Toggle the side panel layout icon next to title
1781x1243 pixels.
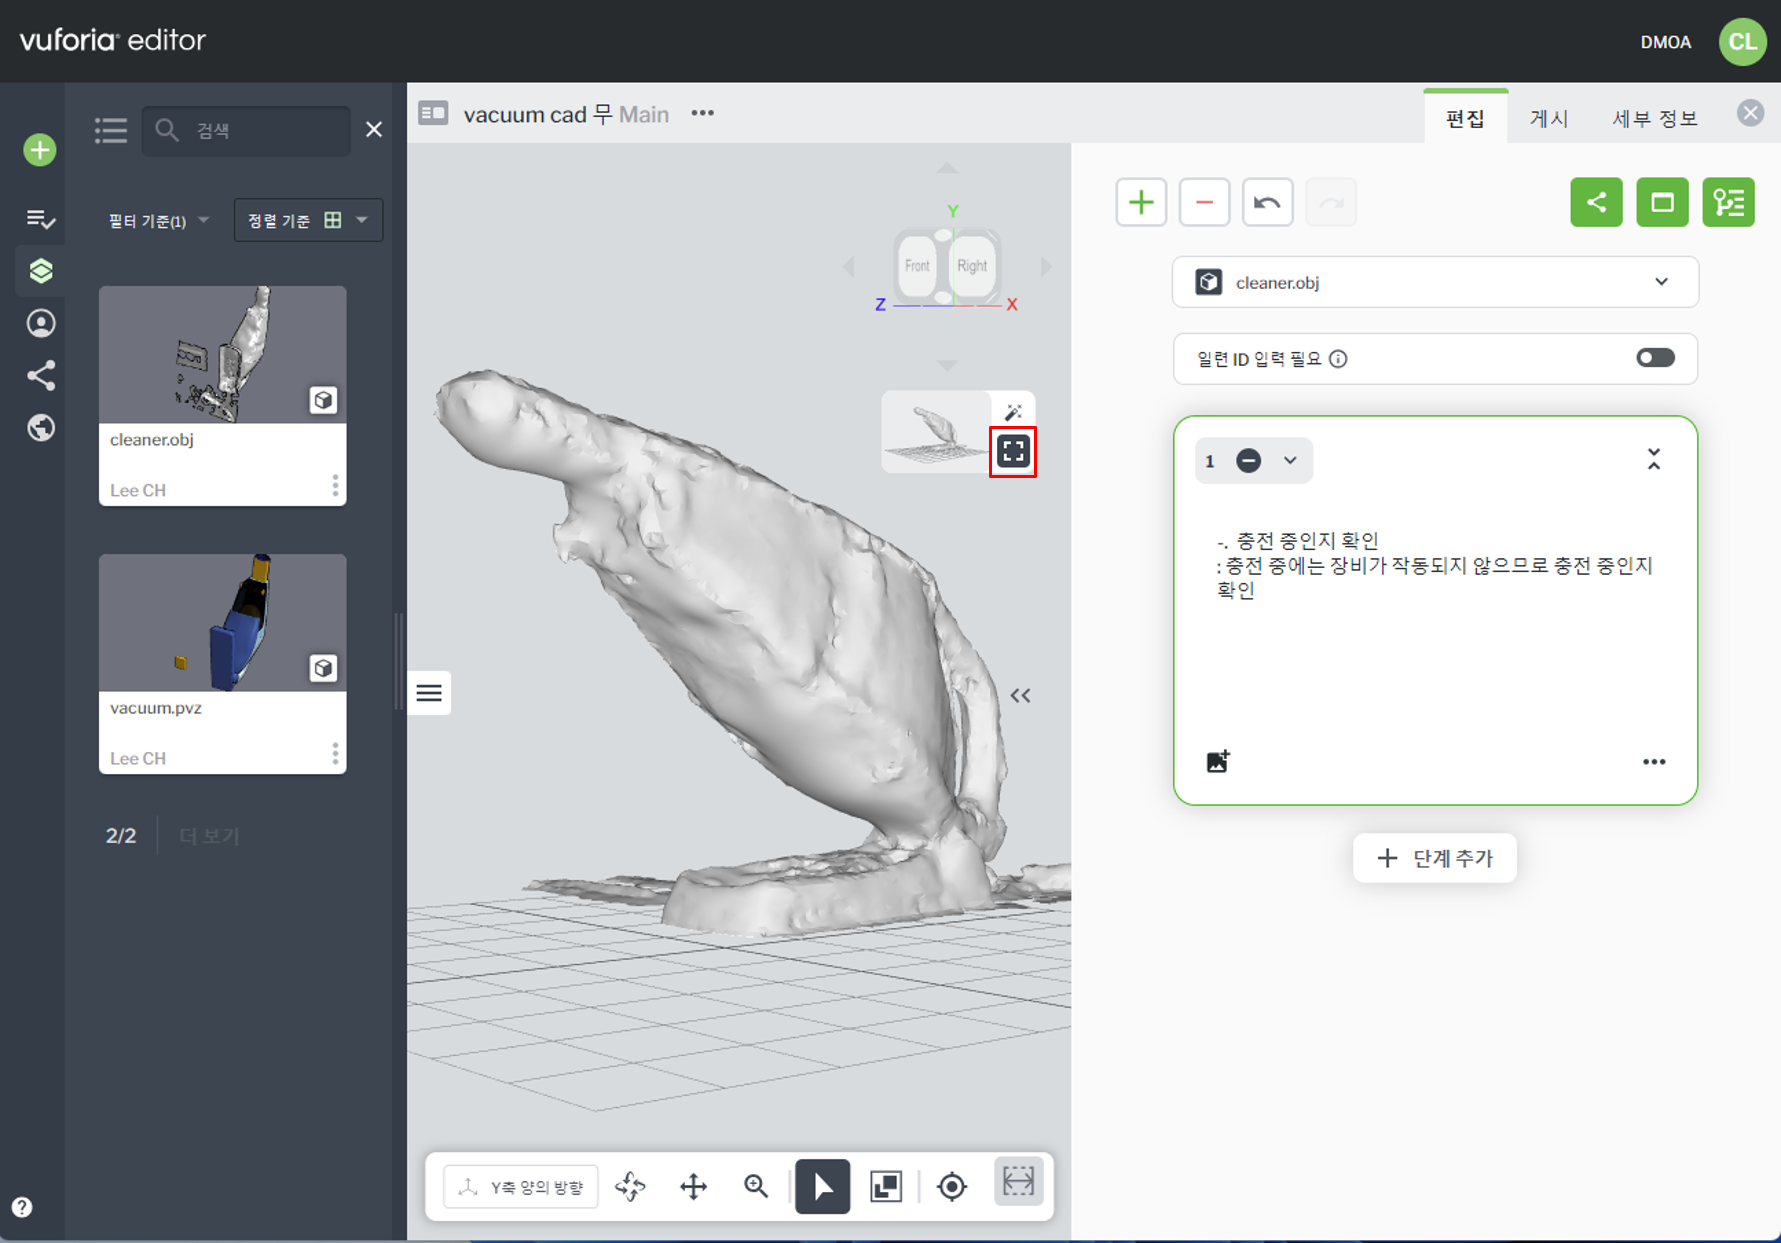pyautogui.click(x=433, y=113)
